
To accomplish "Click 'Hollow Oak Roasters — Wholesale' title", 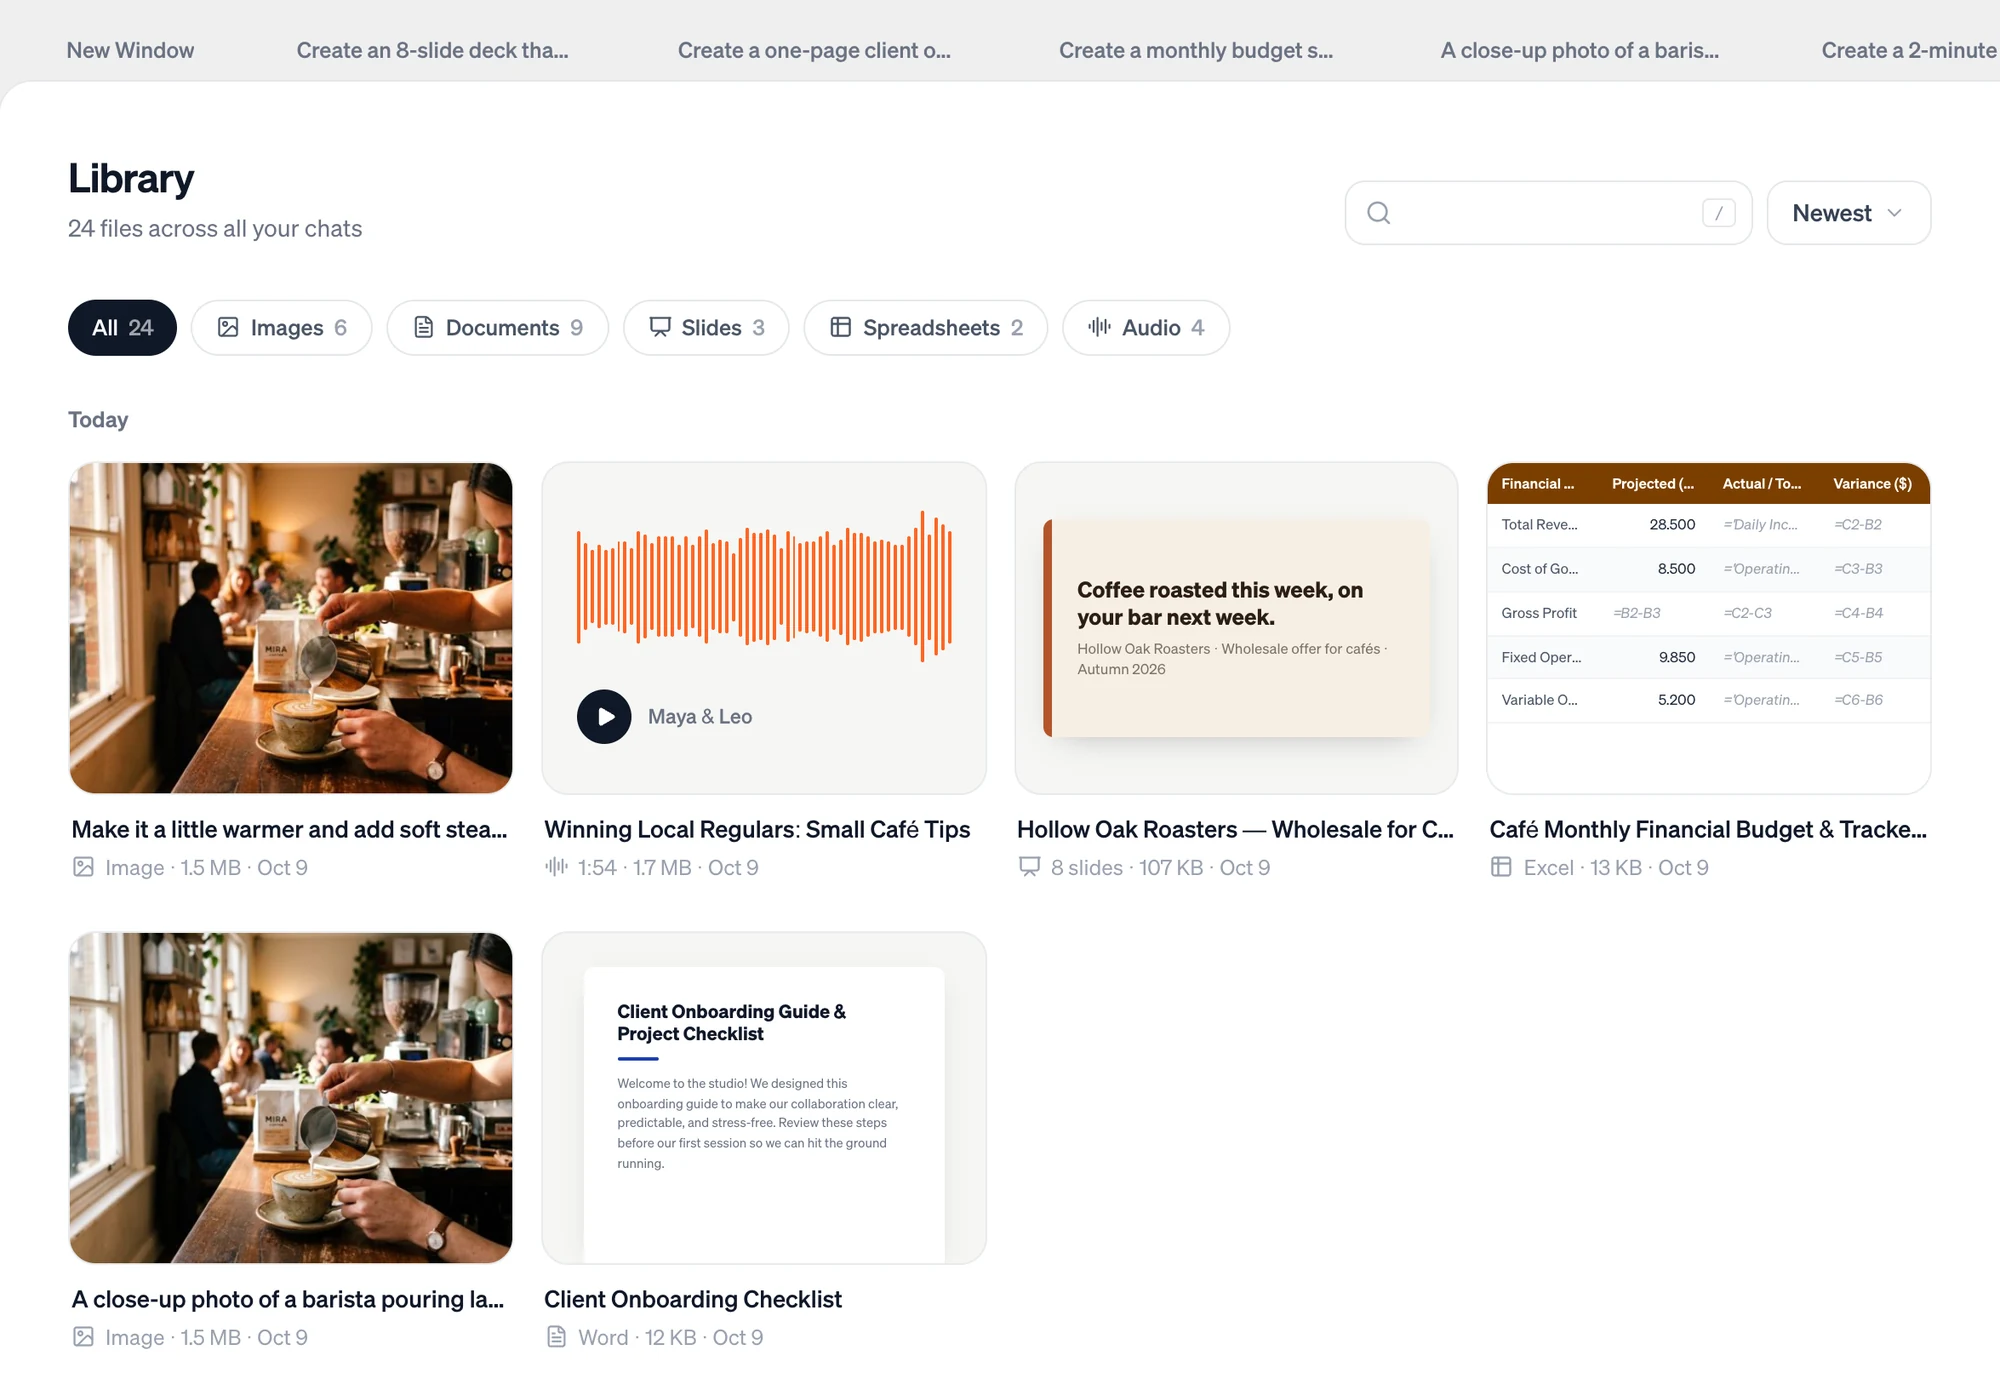I will (1235, 829).
